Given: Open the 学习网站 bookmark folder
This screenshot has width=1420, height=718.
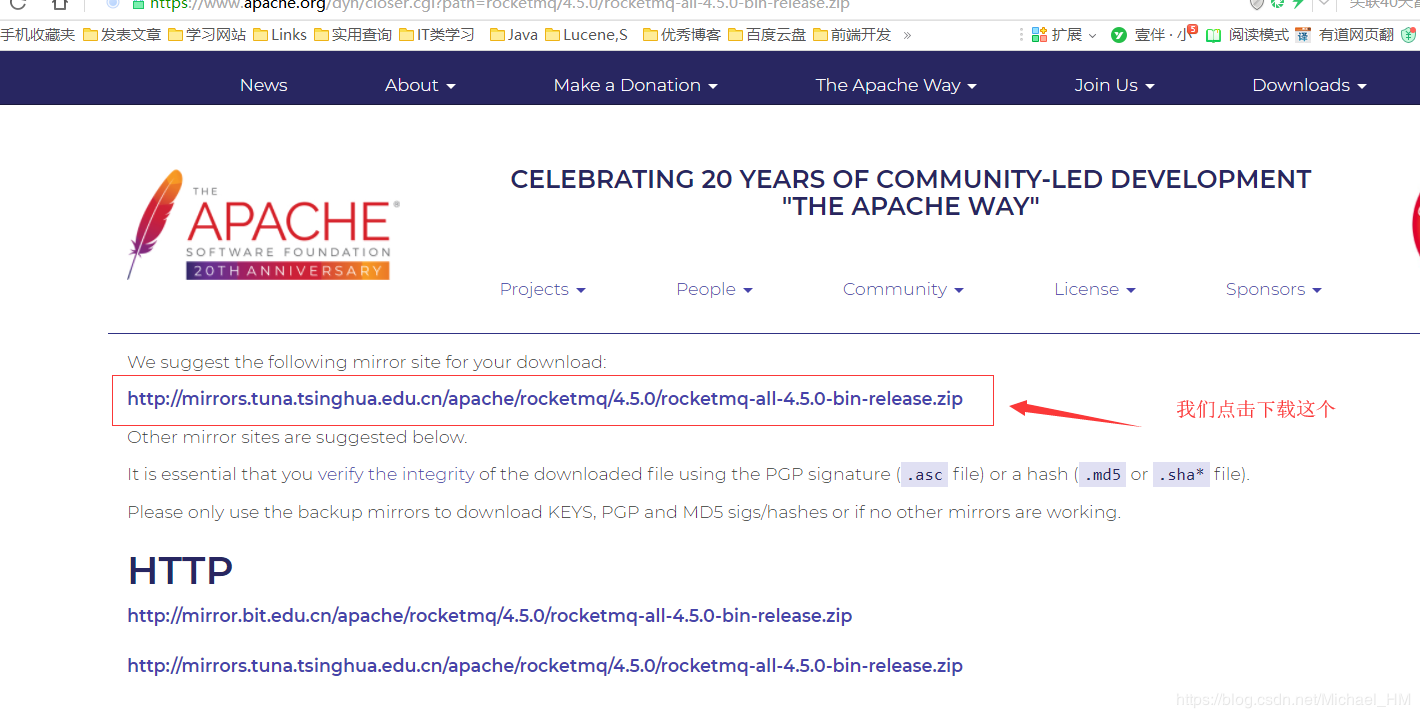Looking at the screenshot, I should [207, 35].
